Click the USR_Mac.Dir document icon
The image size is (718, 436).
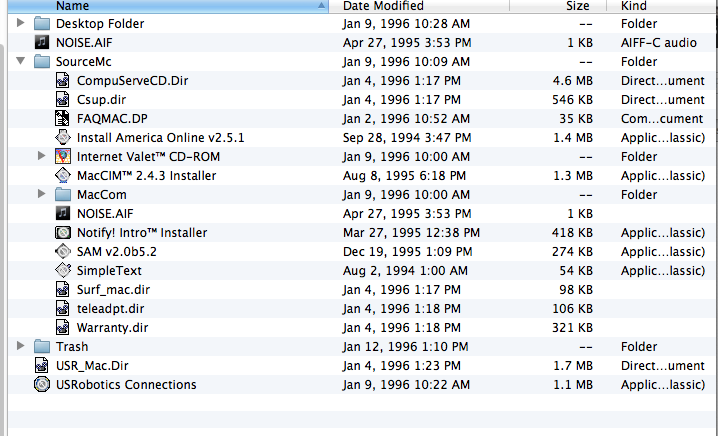click(x=42, y=365)
